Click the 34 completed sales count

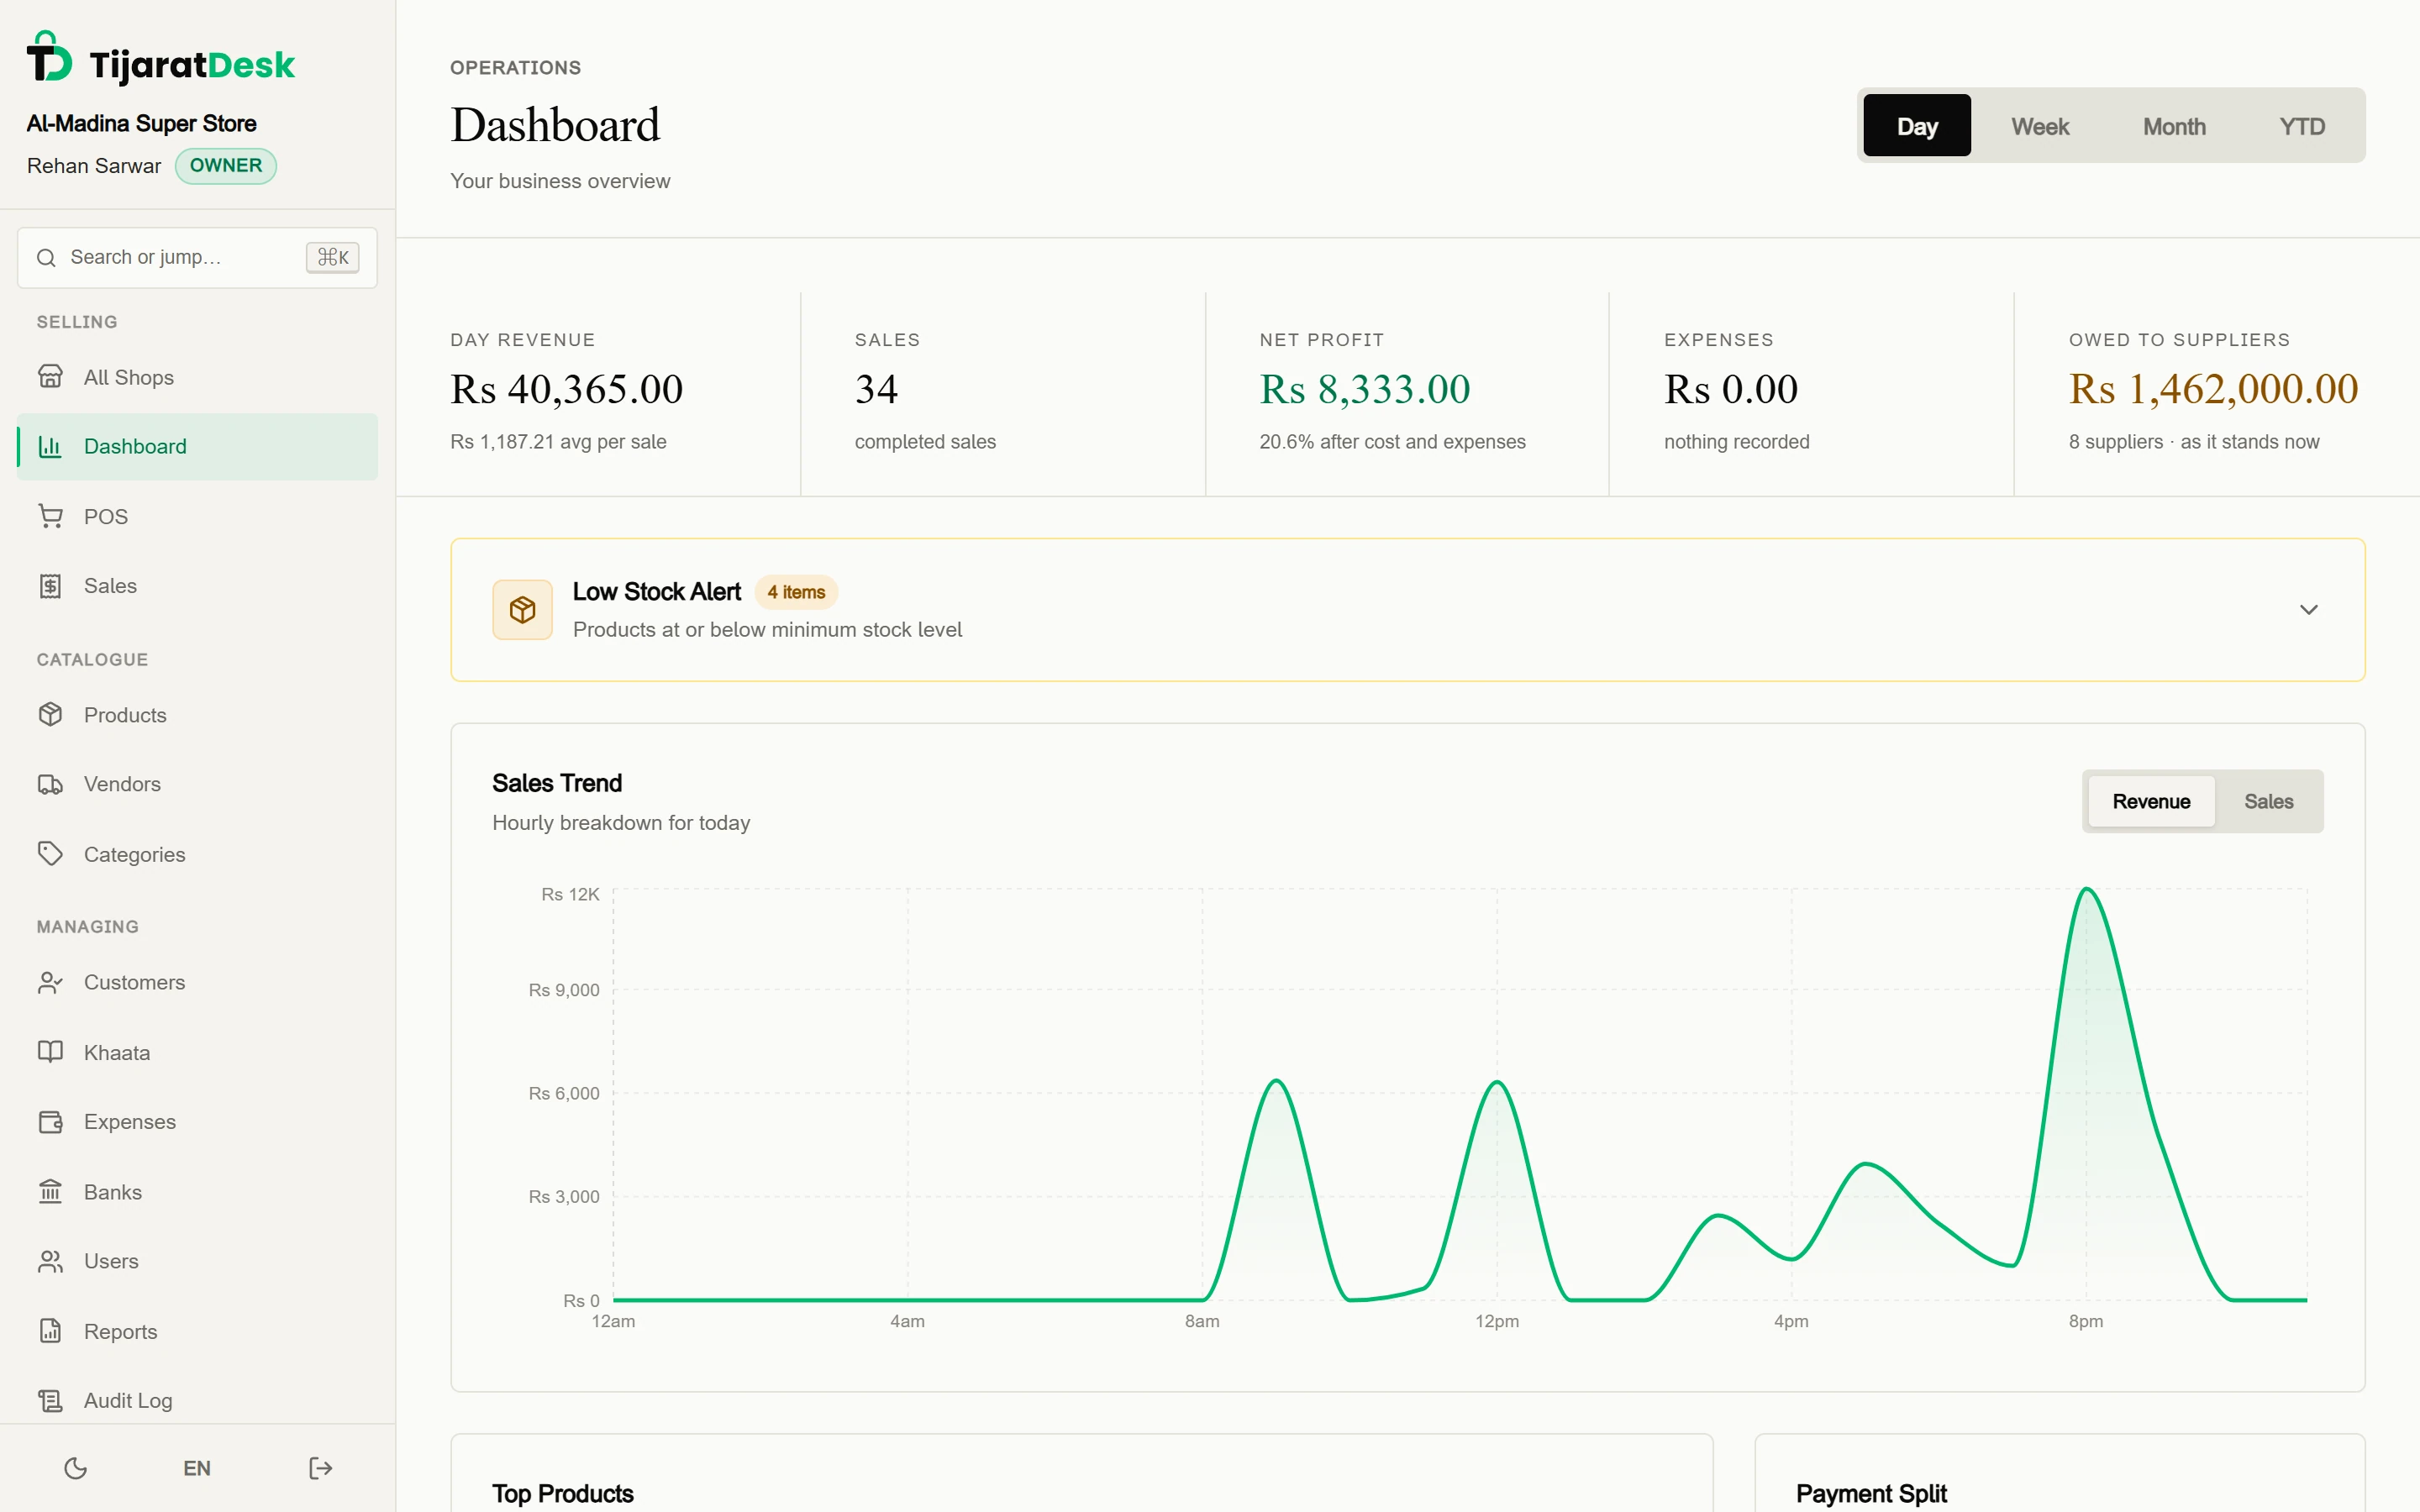(x=876, y=389)
